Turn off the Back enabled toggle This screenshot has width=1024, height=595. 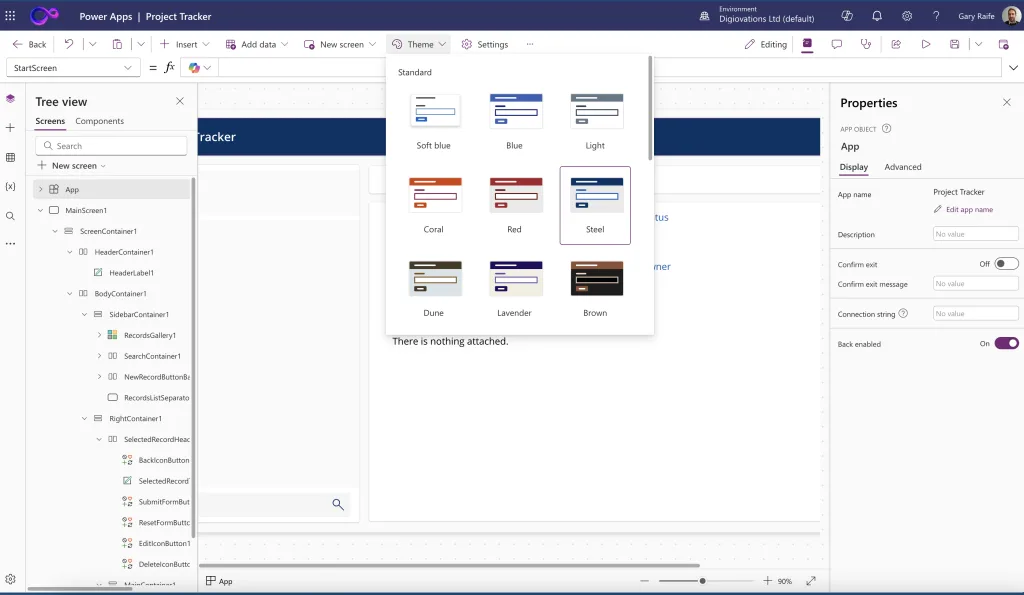(x=1006, y=344)
